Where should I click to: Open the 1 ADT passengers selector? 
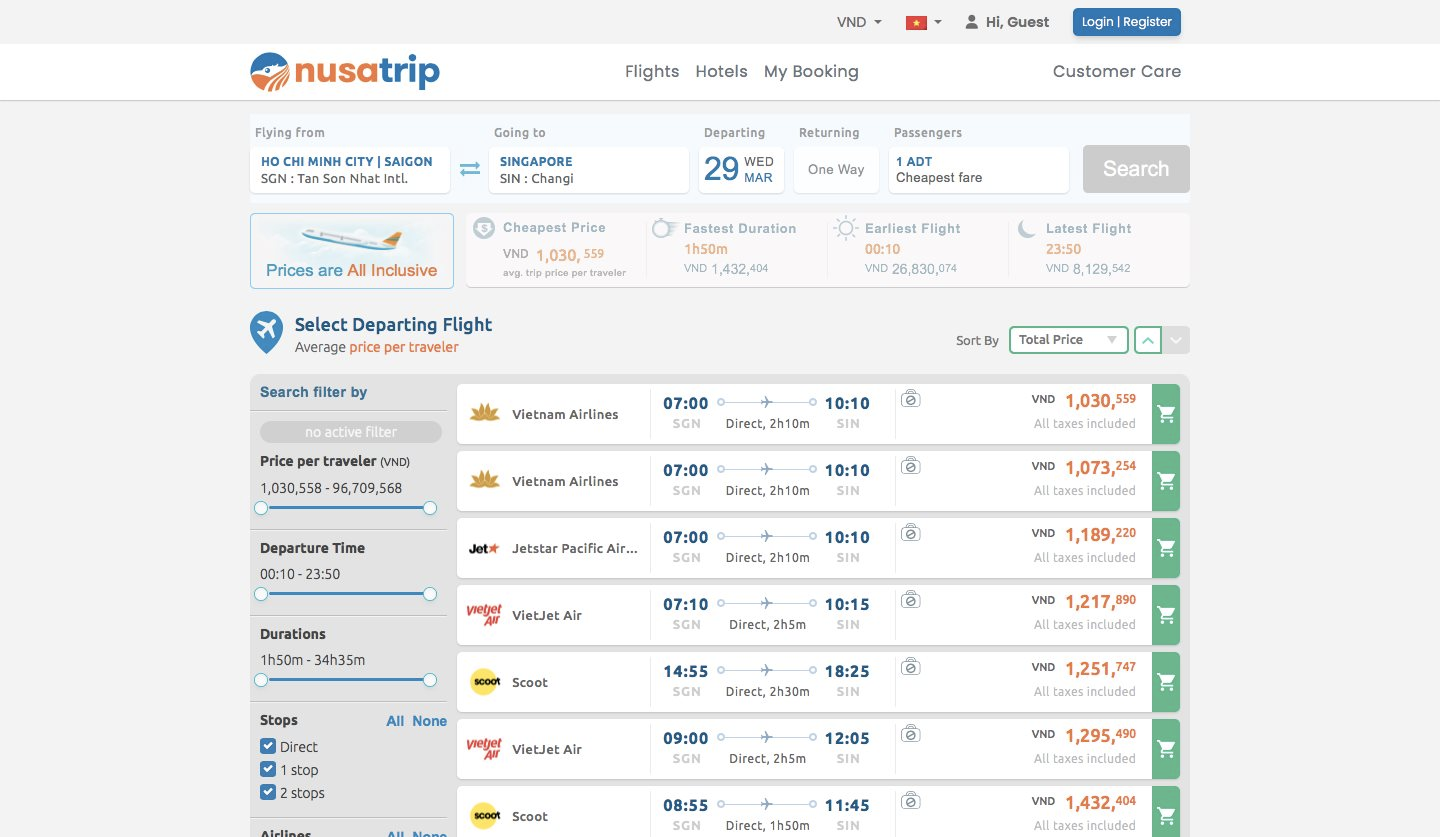click(x=978, y=169)
